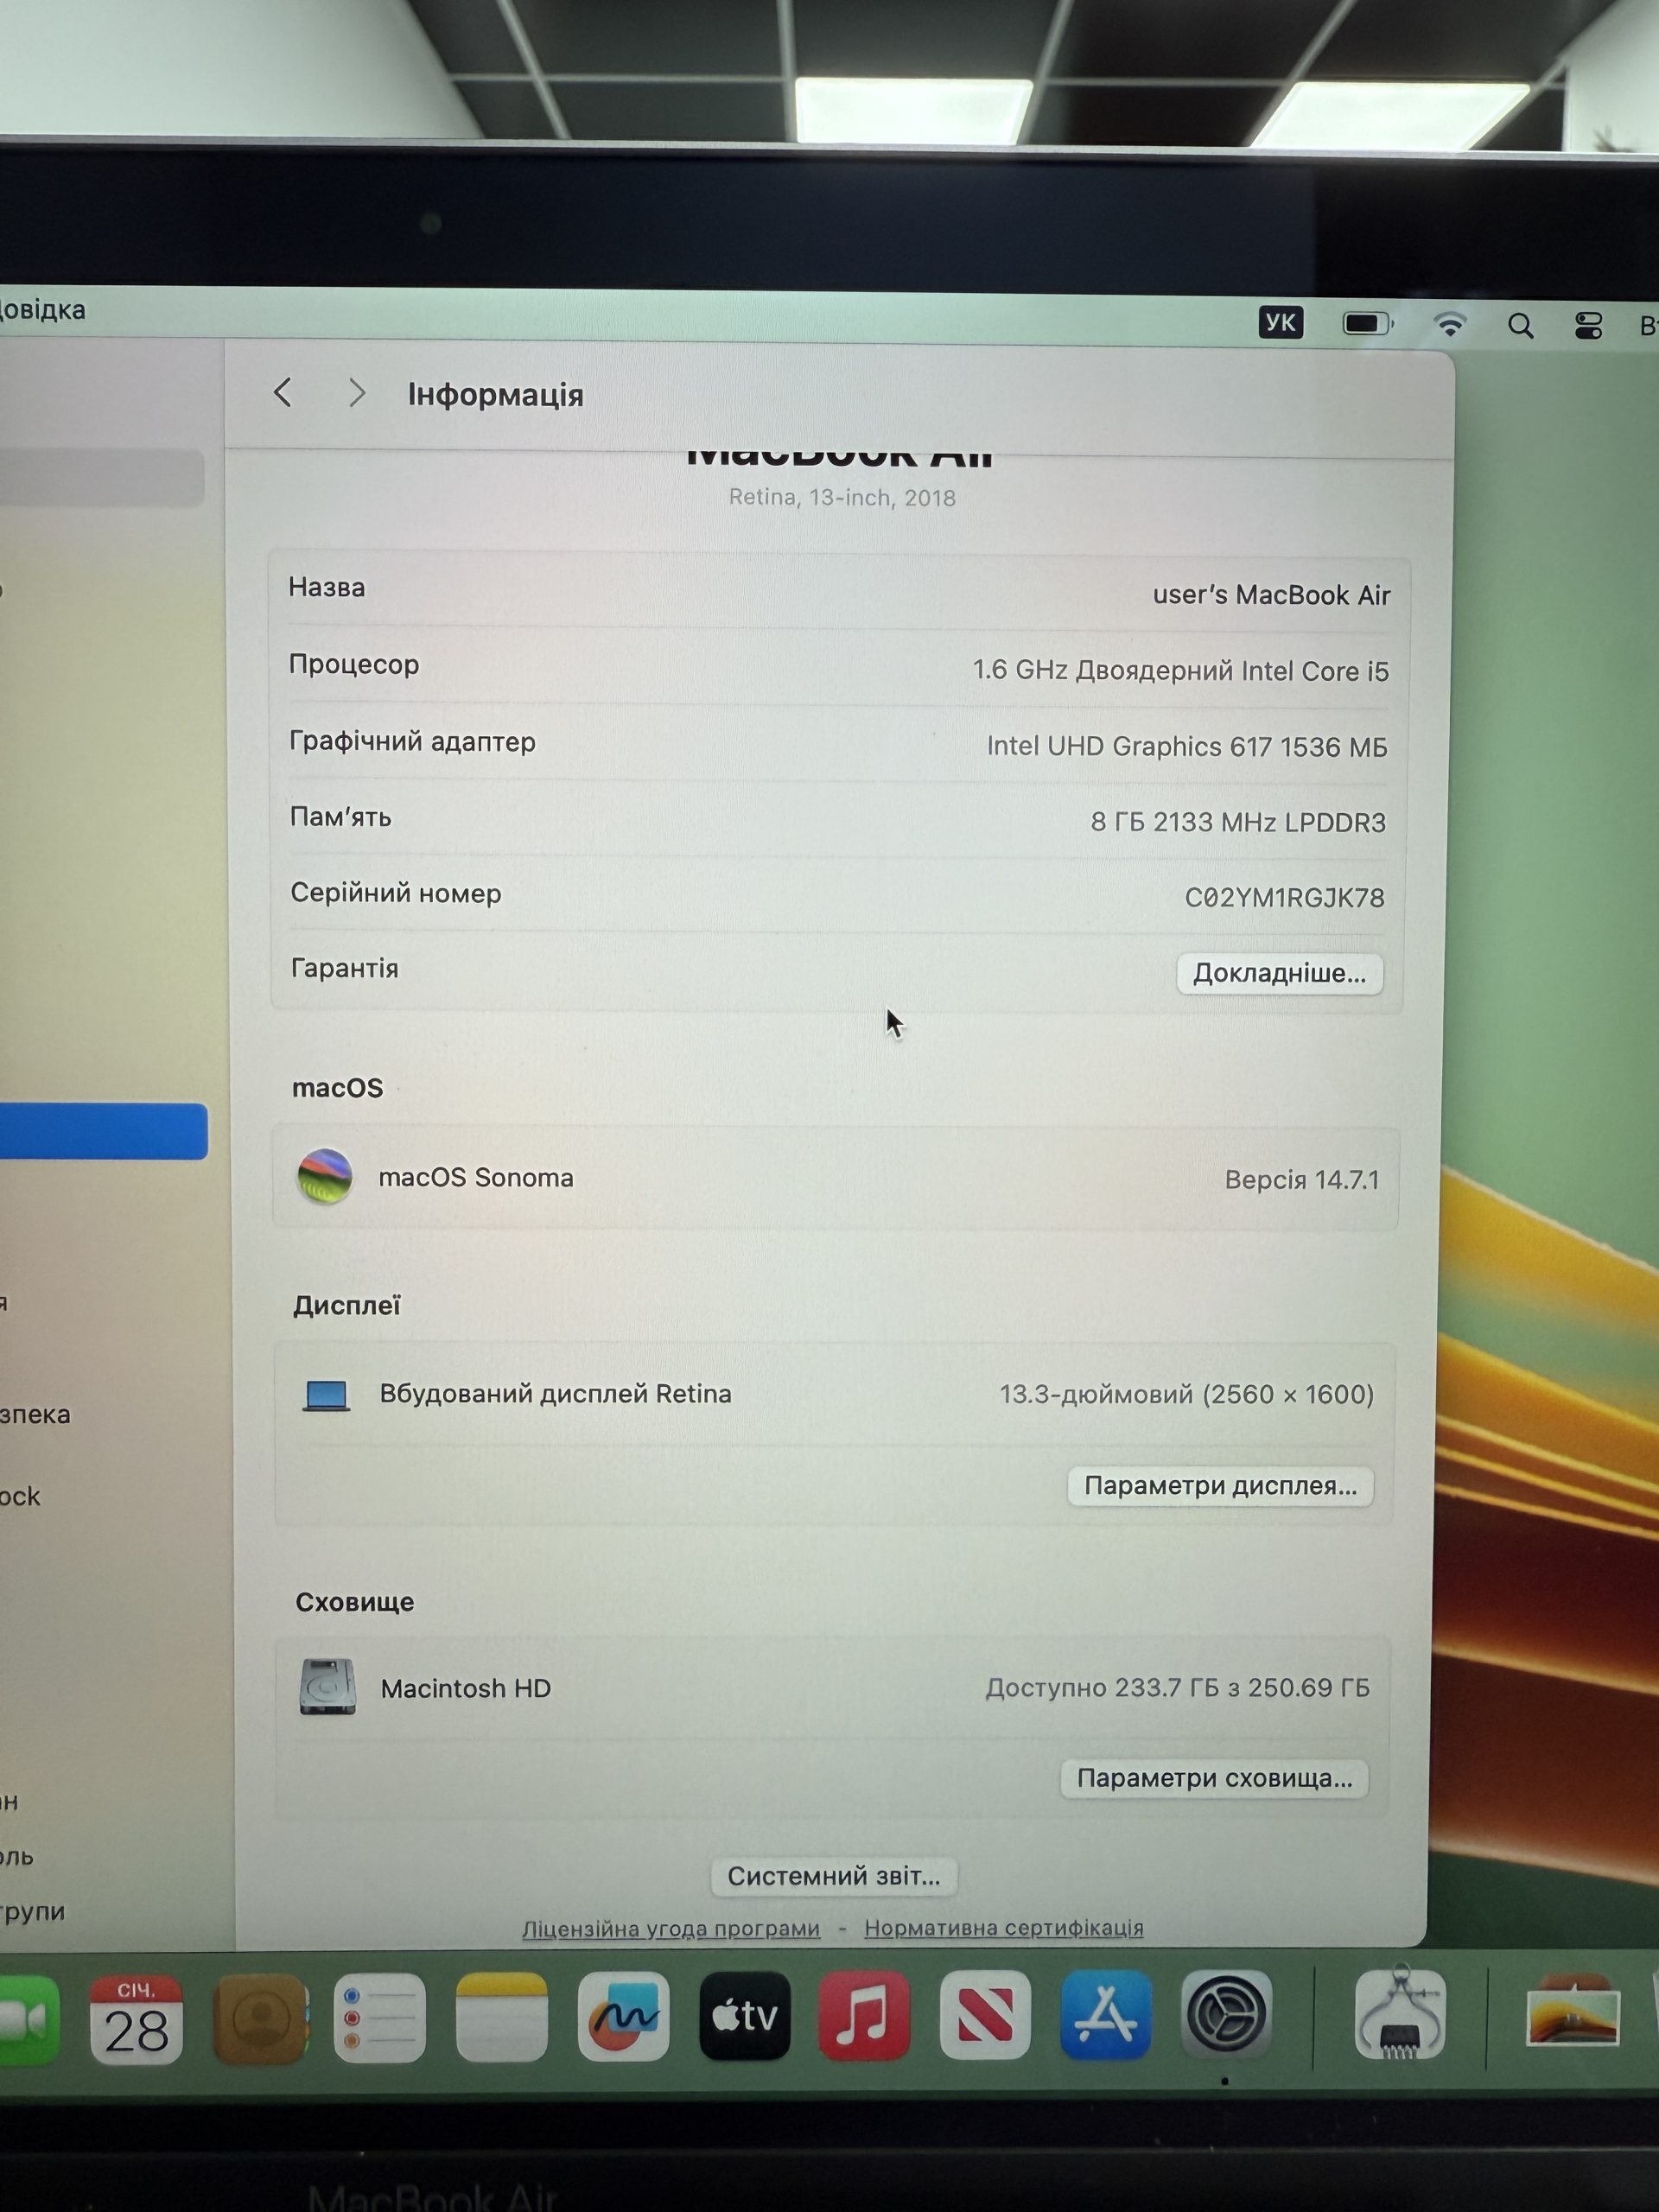1659x2212 pixels.
Task: Open System Settings Dock icon
Action: [1226, 2014]
